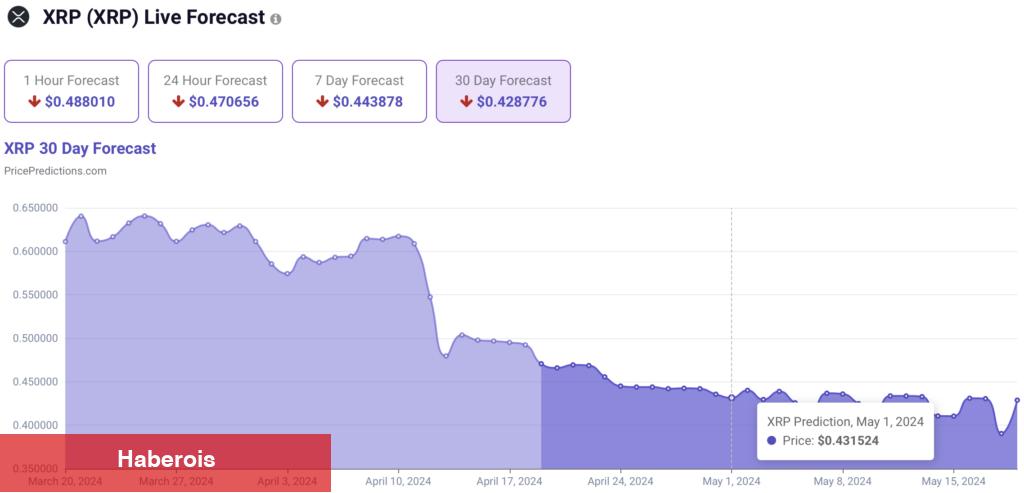
Task: Click the 0.500000 y-axis label
Action: tap(35, 338)
